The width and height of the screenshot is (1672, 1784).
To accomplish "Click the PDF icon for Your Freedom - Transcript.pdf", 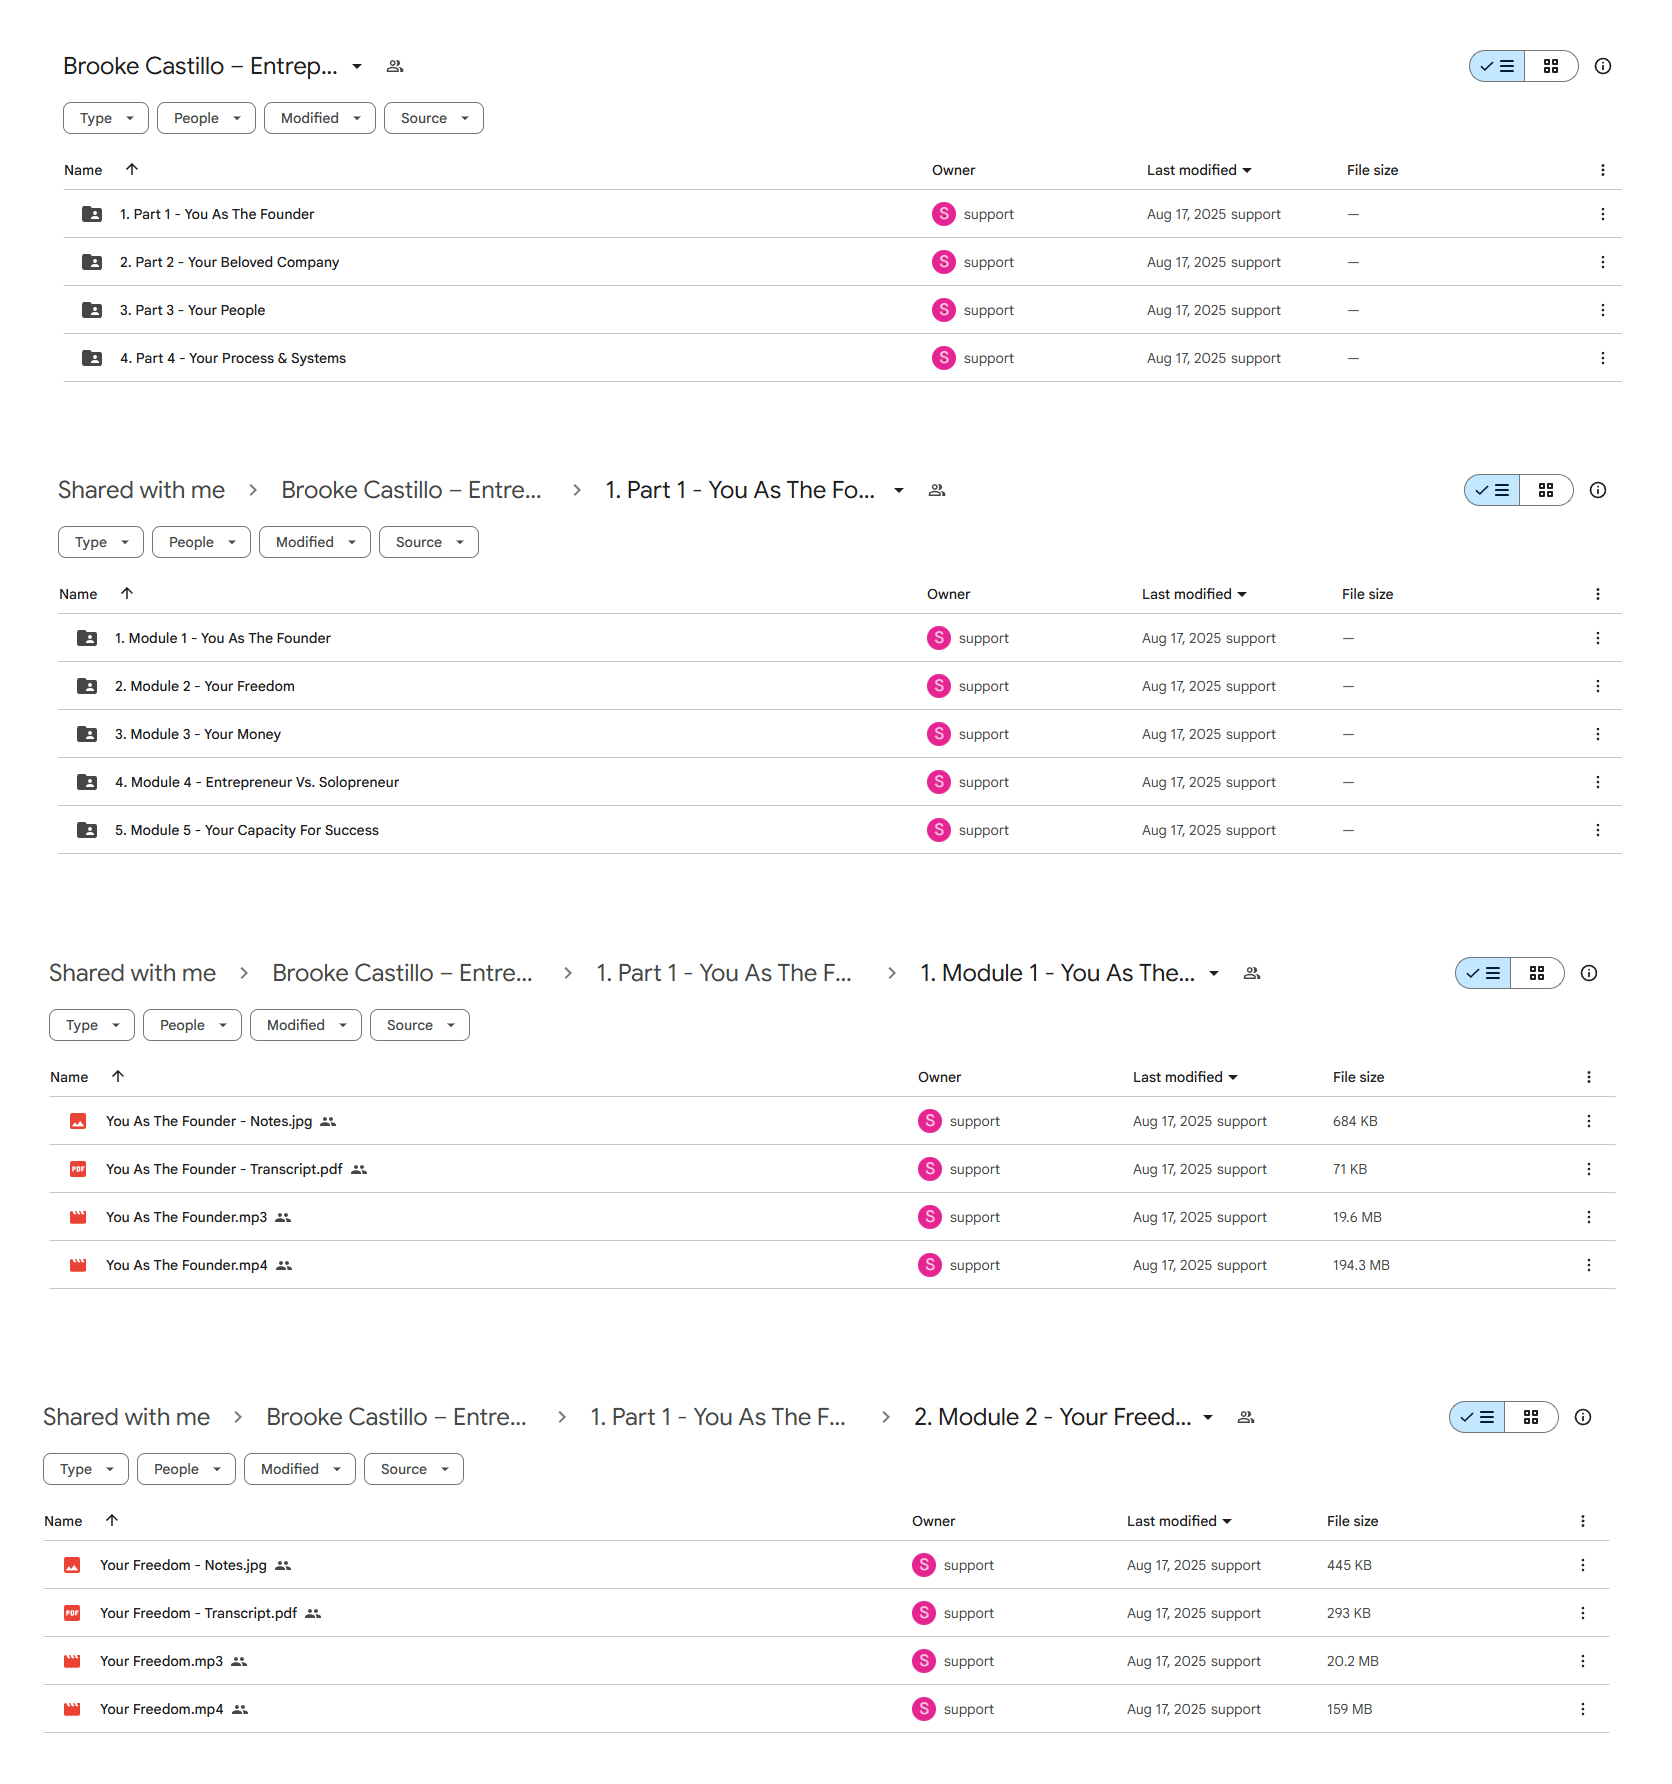I will [72, 1613].
